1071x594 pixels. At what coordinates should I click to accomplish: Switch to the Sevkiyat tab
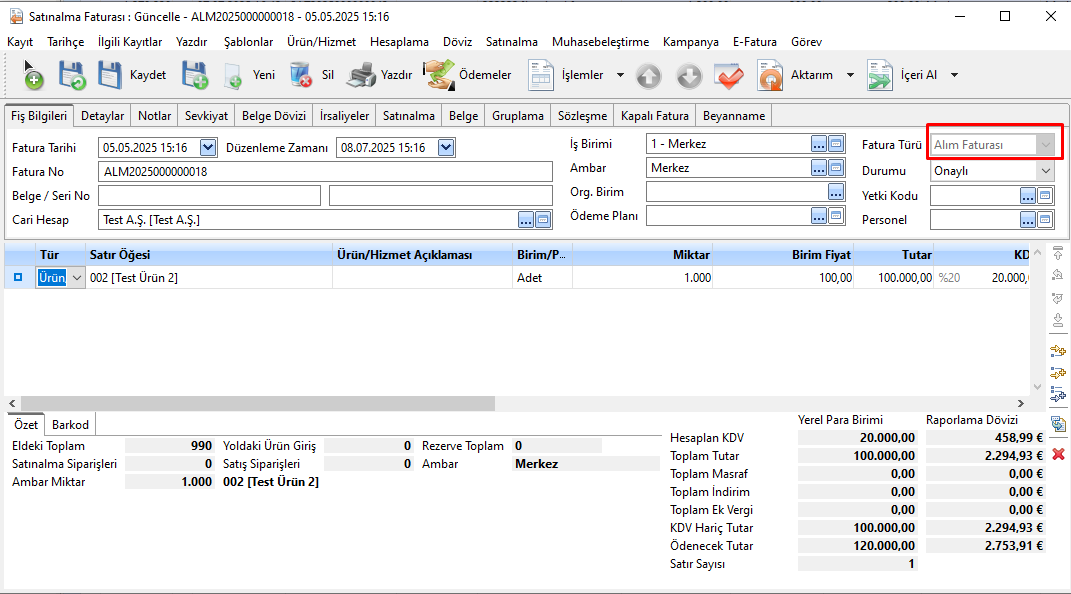coord(206,116)
